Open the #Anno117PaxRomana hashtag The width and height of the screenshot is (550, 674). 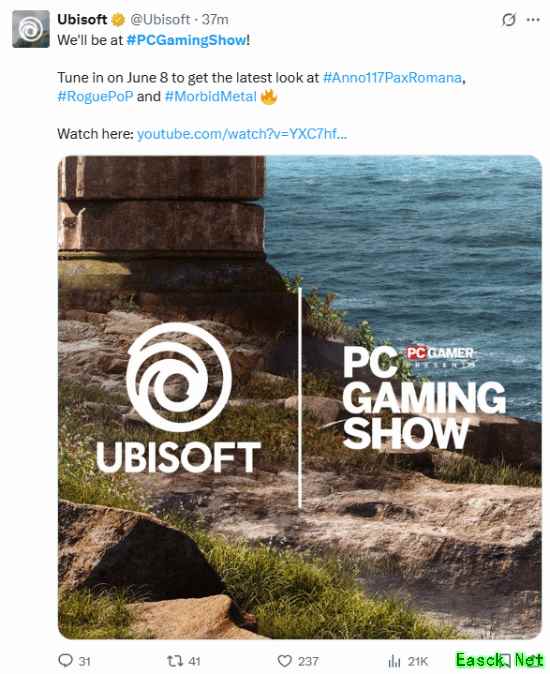[x=392, y=78]
